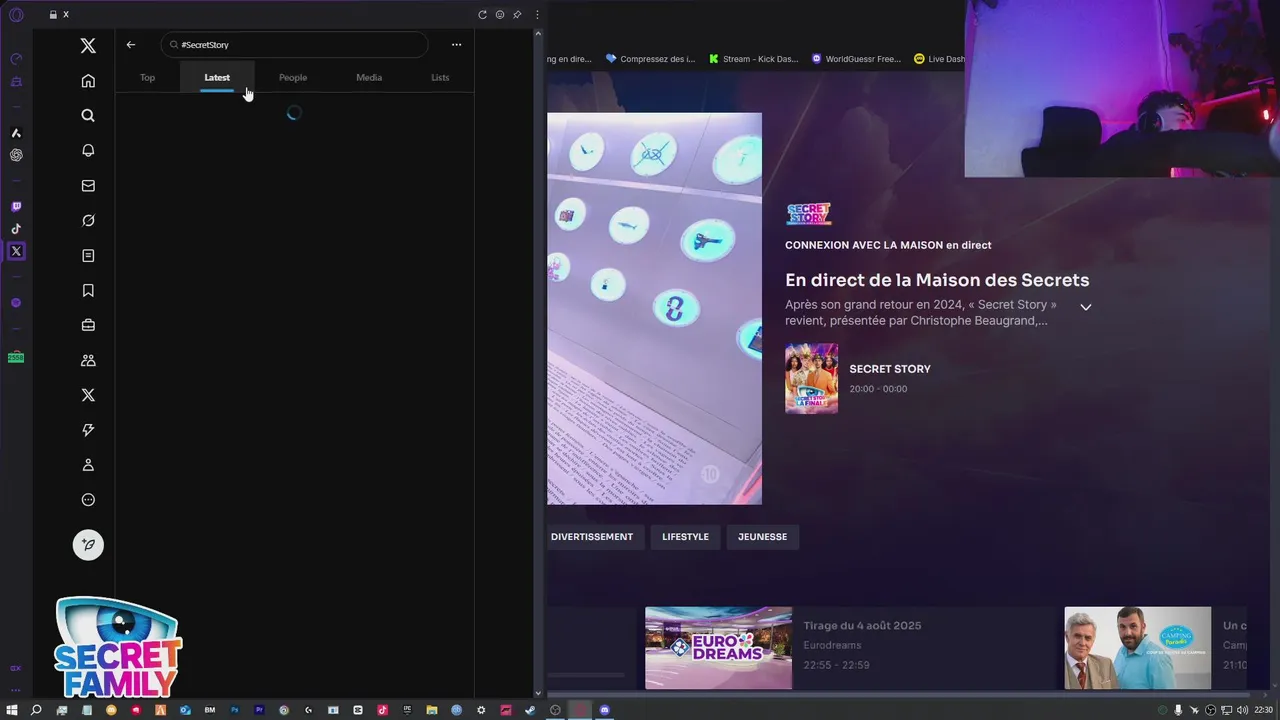Click the #SecretStory search field
The image size is (1280, 720).
click(x=294, y=45)
